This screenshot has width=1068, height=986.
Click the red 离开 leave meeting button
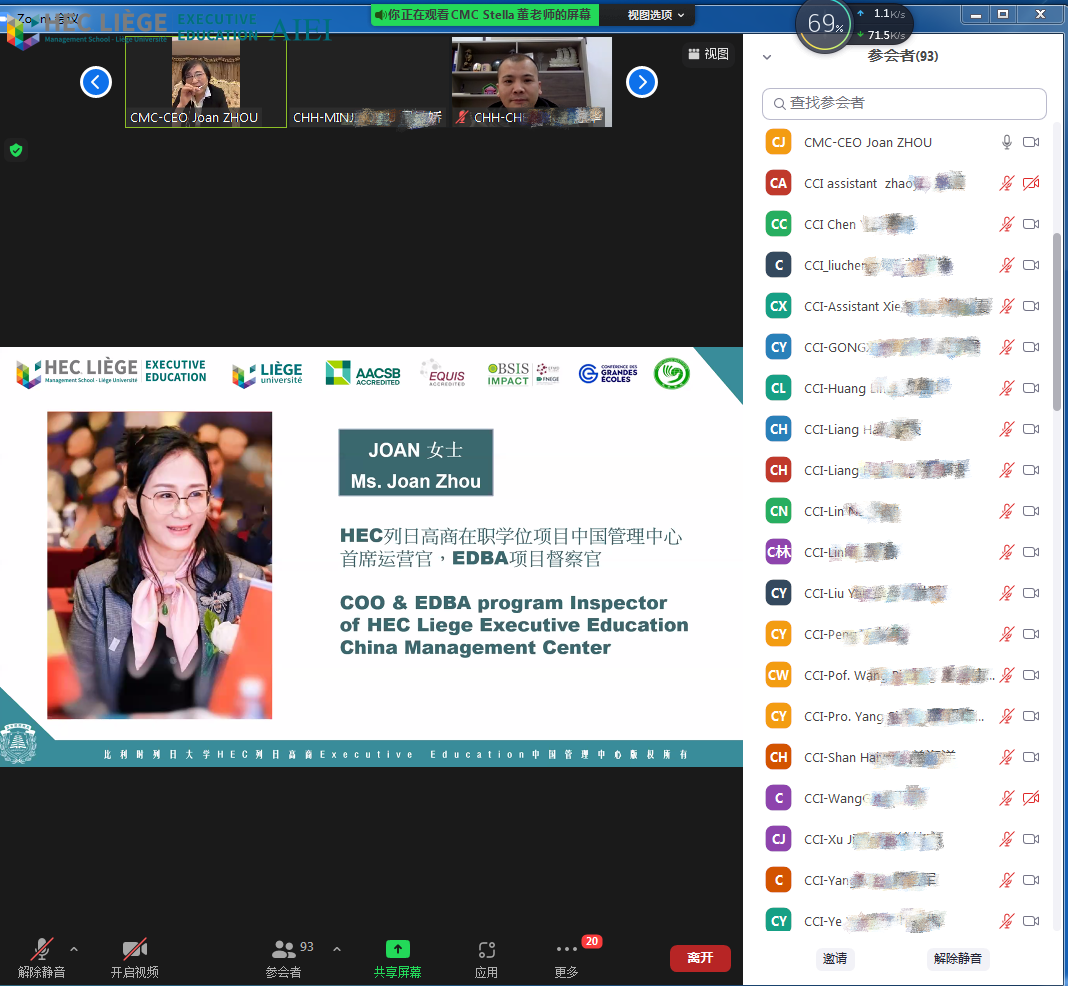[x=700, y=957]
